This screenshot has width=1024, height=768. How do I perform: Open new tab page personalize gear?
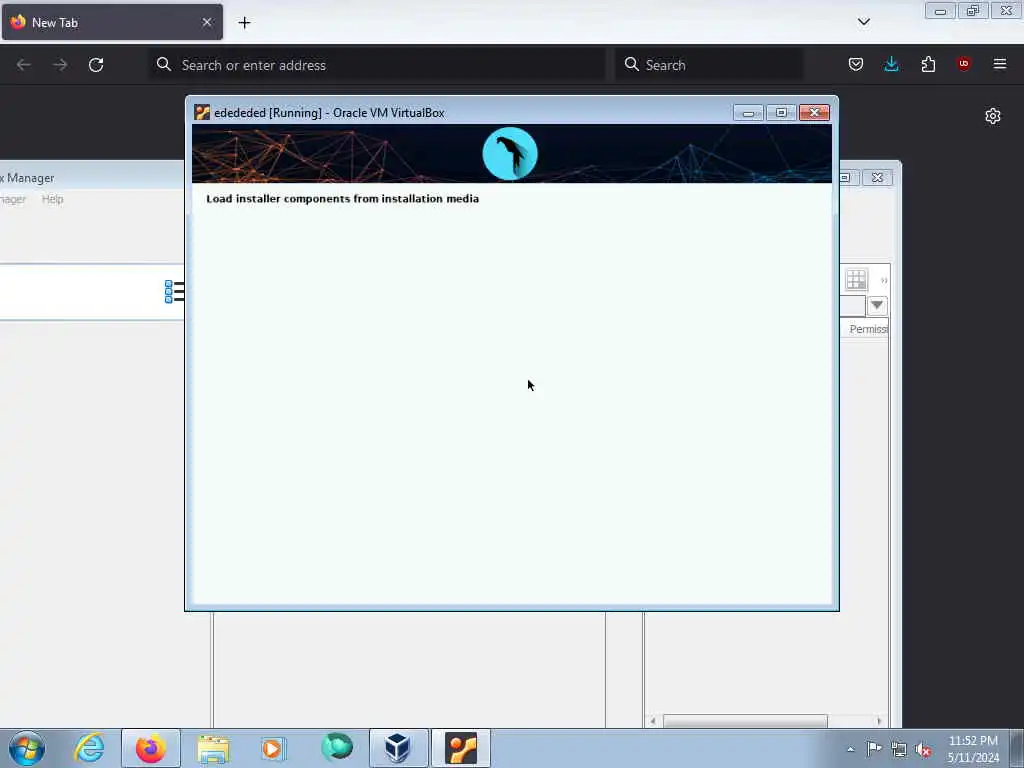tap(993, 116)
